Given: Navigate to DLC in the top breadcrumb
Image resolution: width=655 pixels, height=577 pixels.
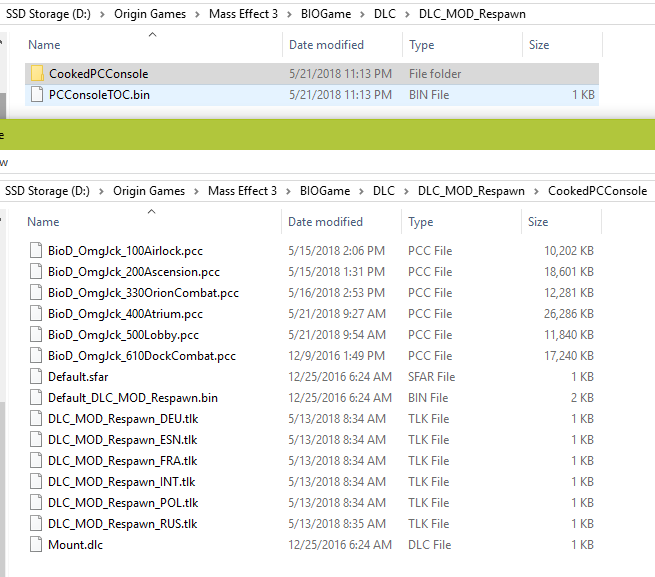Looking at the screenshot, I should 384,15.
